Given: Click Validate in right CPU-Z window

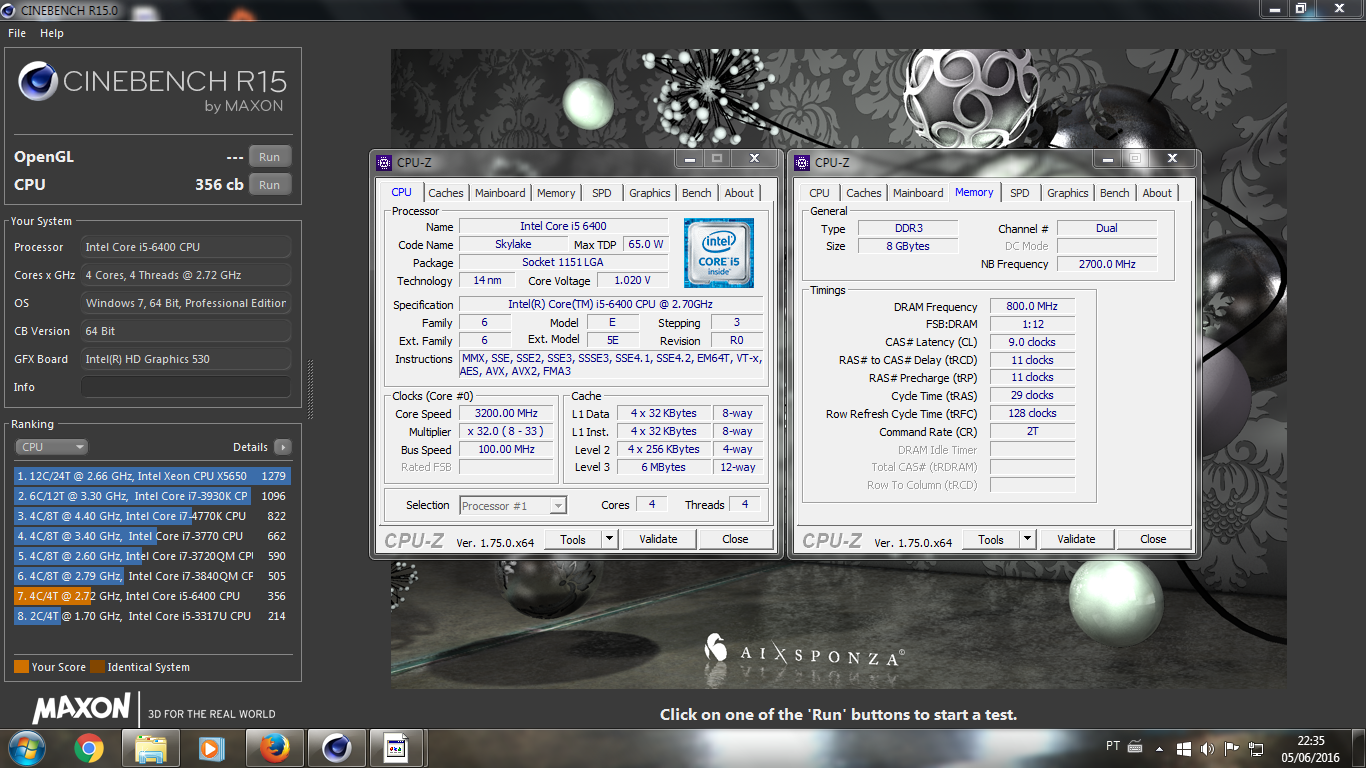Looking at the screenshot, I should point(1076,539).
